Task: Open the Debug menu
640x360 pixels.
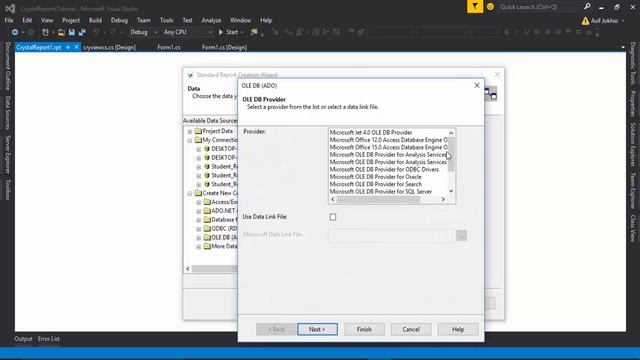Action: pos(119,20)
